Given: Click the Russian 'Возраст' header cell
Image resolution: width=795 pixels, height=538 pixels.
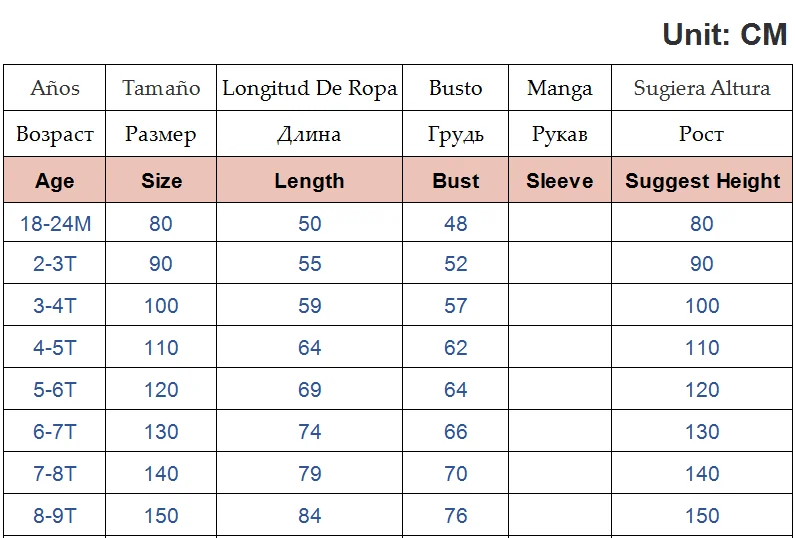Looking at the screenshot, I should tap(55, 134).
